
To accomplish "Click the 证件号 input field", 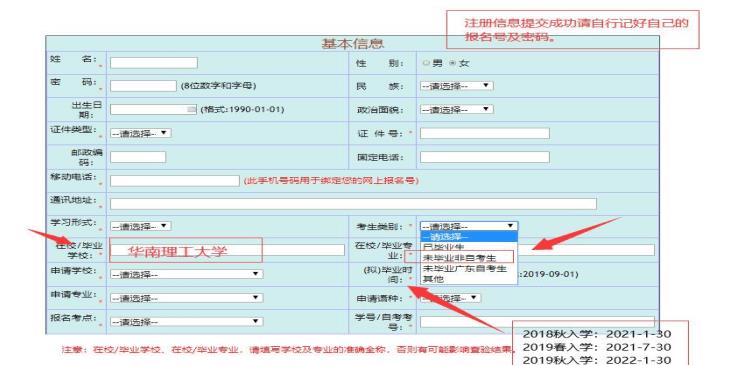I will [485, 133].
